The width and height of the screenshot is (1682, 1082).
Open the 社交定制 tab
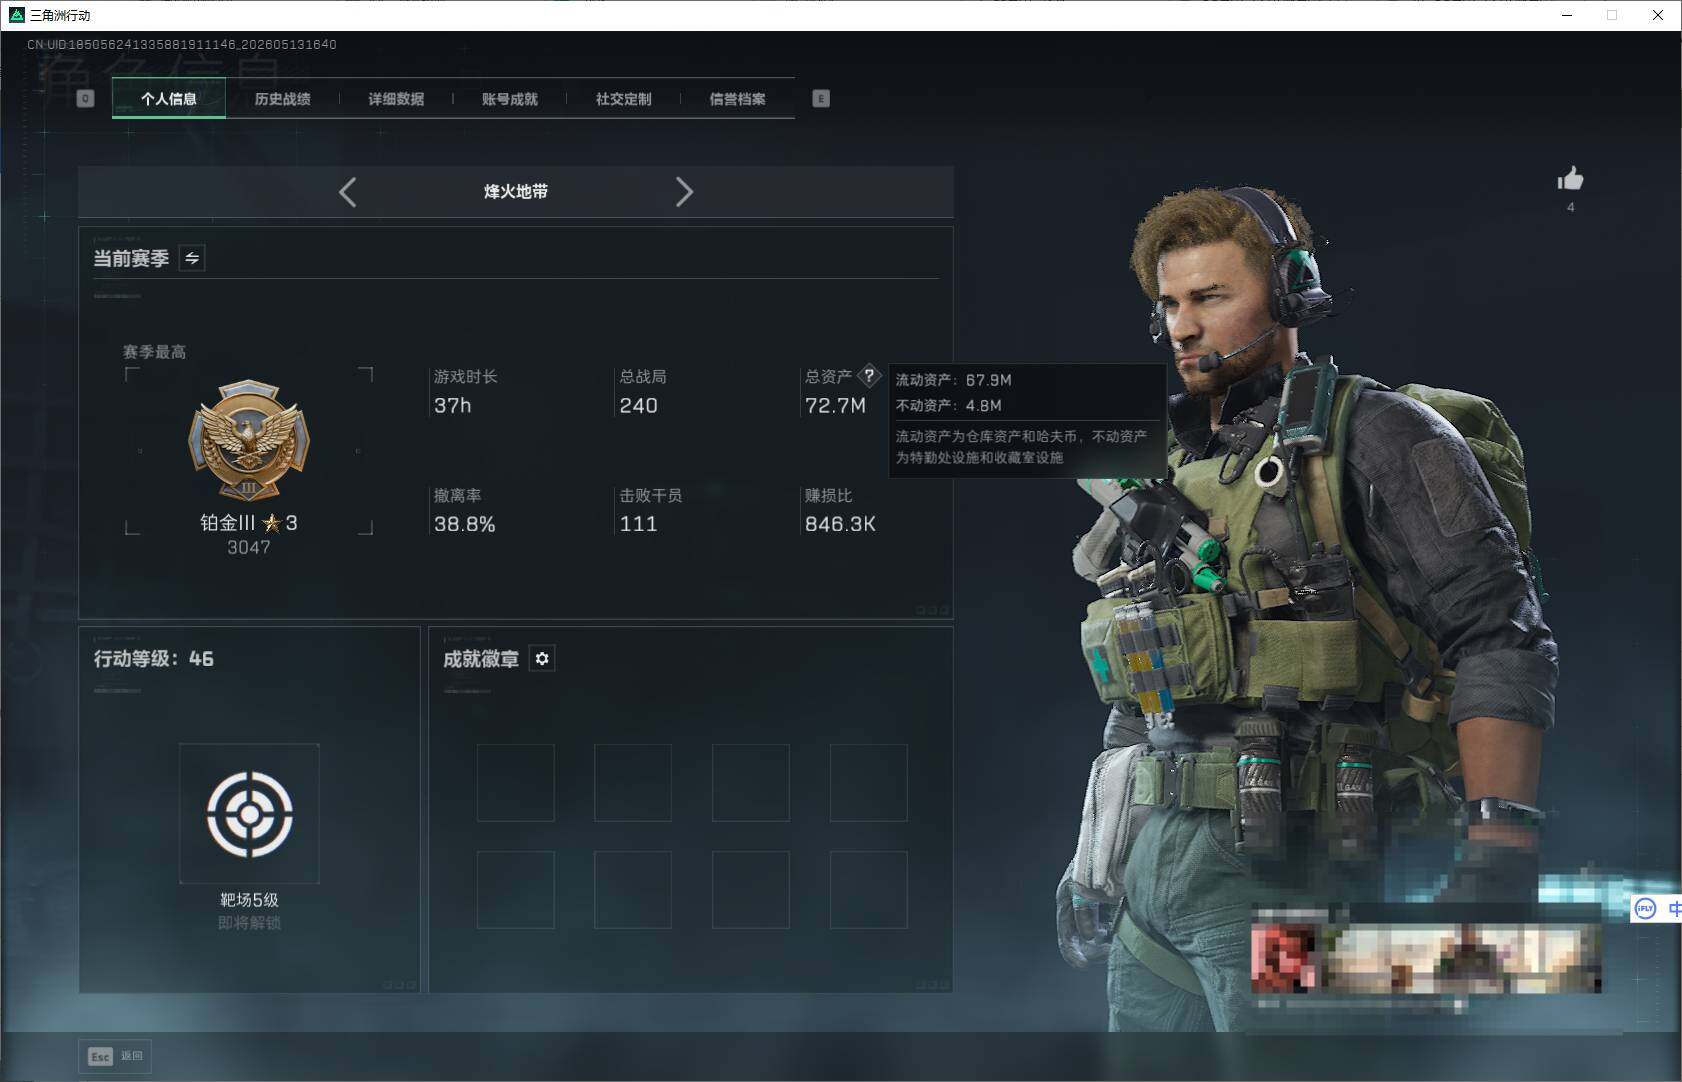pyautogui.click(x=623, y=99)
